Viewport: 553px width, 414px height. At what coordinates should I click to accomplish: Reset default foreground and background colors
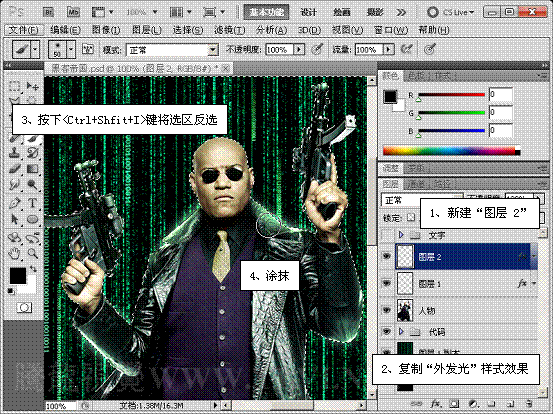(11, 291)
